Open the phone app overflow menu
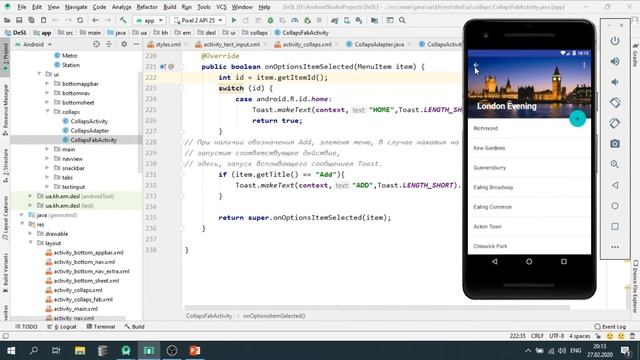640x360 pixels. (584, 65)
